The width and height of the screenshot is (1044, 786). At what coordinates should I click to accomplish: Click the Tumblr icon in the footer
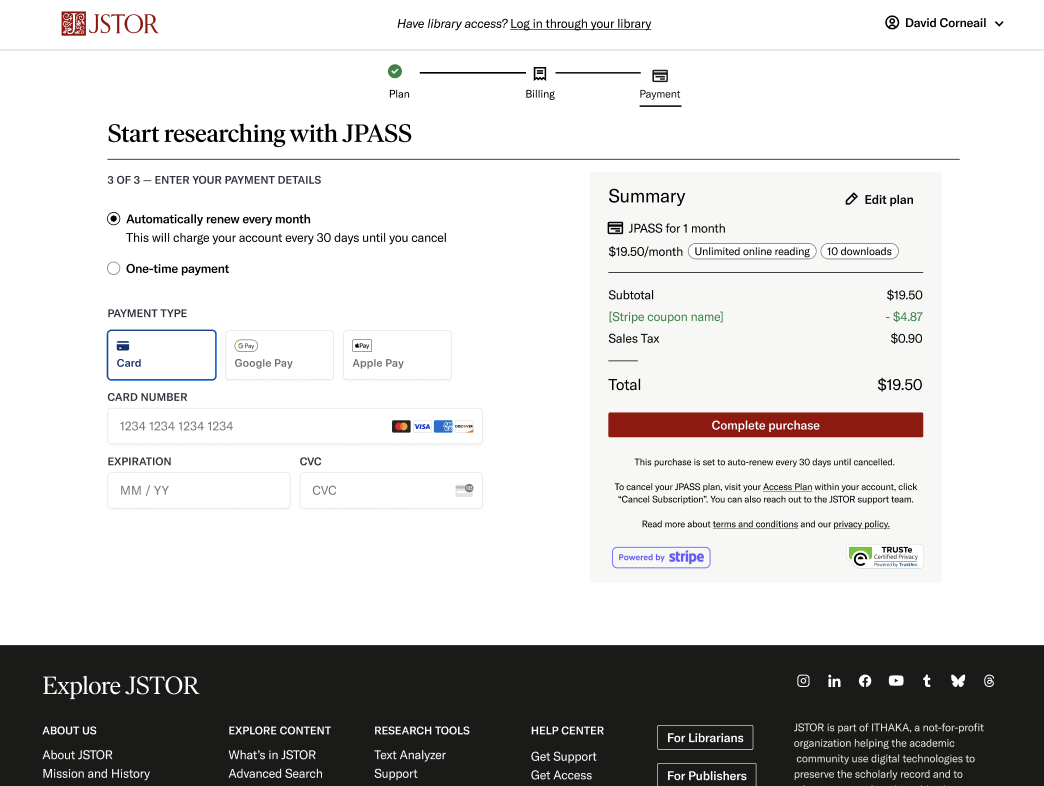[927, 680]
